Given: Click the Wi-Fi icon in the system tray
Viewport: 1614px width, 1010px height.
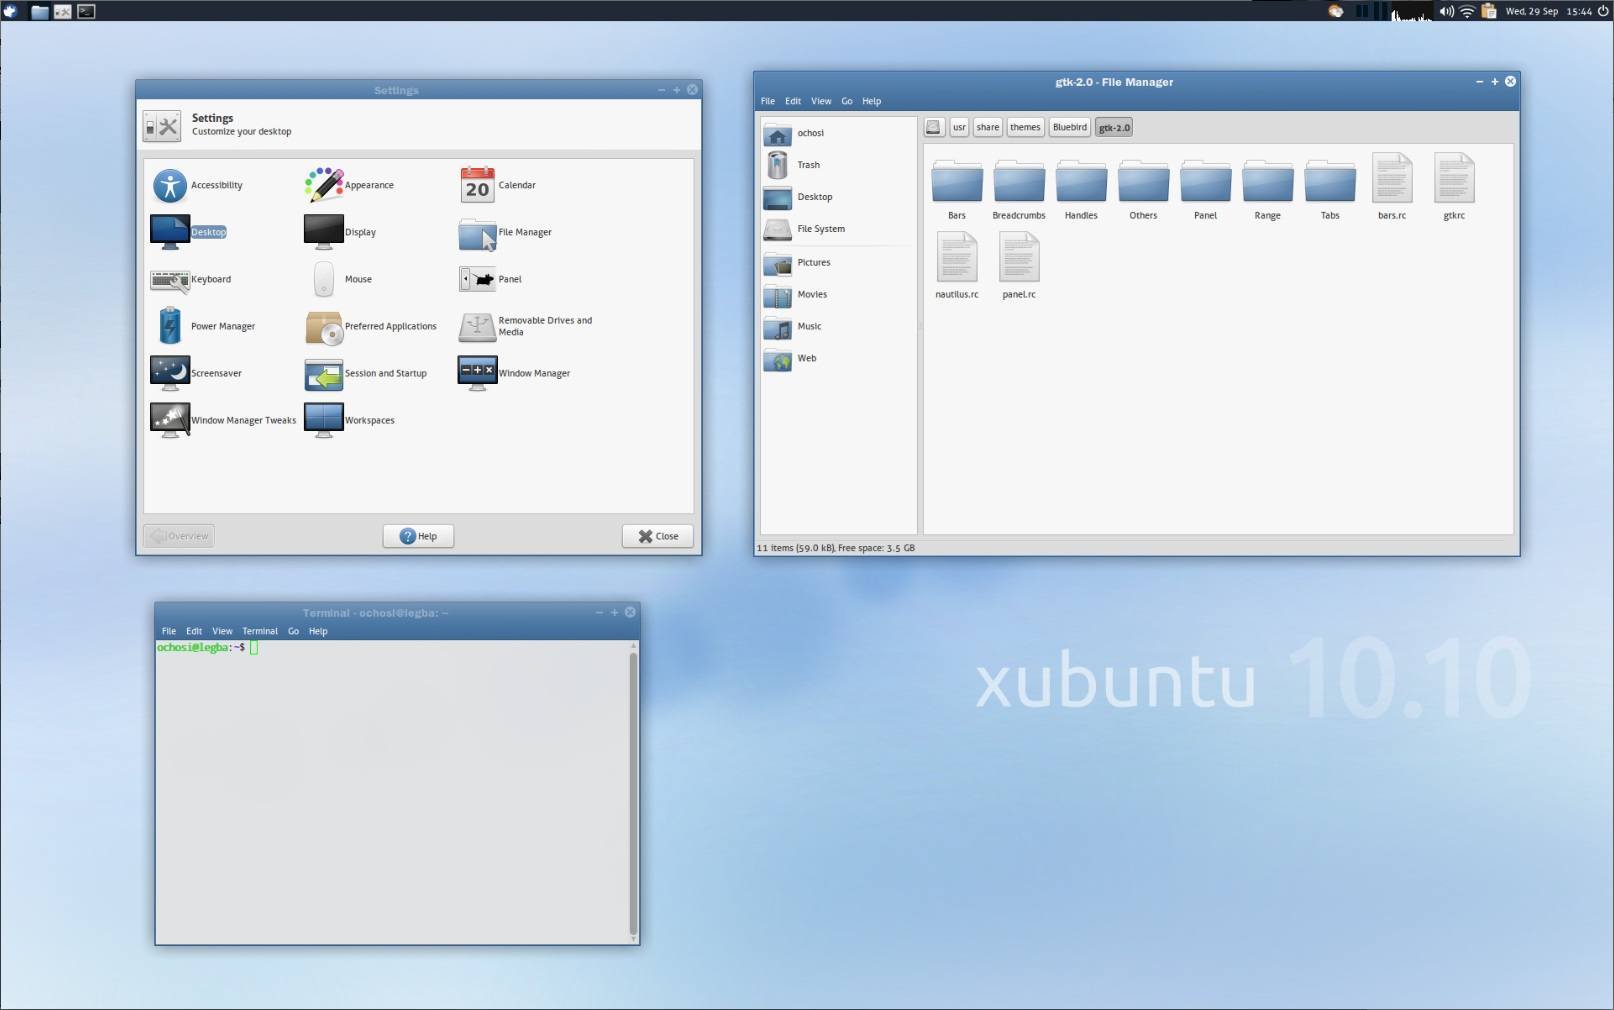Looking at the screenshot, I should click(1466, 11).
